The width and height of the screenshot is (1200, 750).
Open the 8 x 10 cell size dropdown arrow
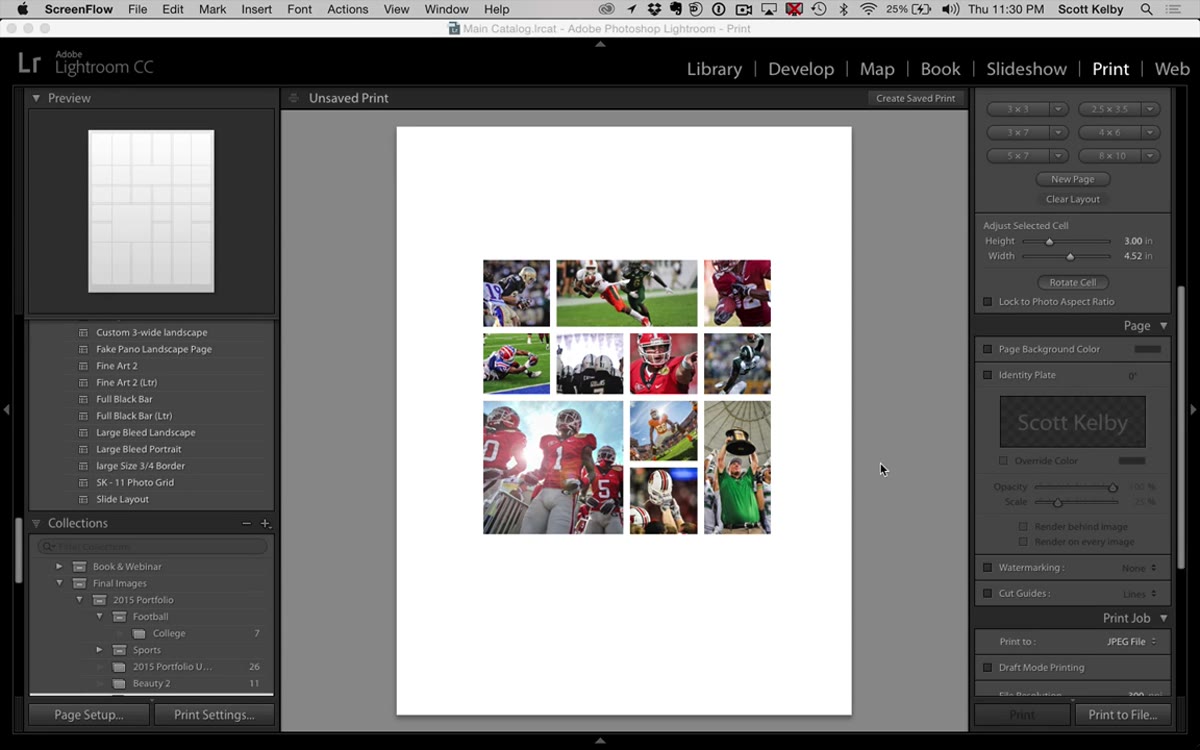(x=1151, y=156)
